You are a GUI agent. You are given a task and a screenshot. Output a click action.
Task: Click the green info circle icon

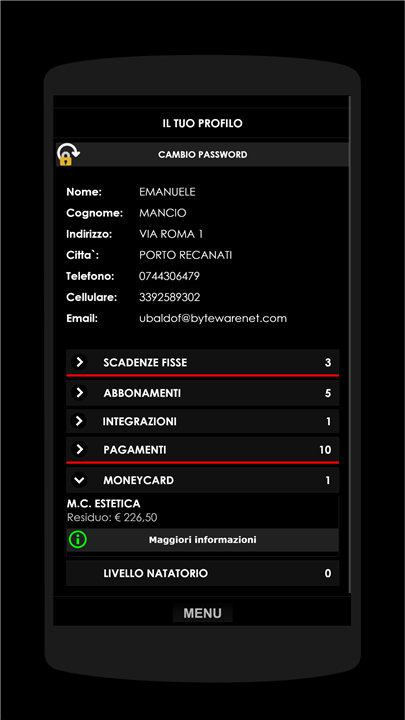pyautogui.click(x=78, y=540)
